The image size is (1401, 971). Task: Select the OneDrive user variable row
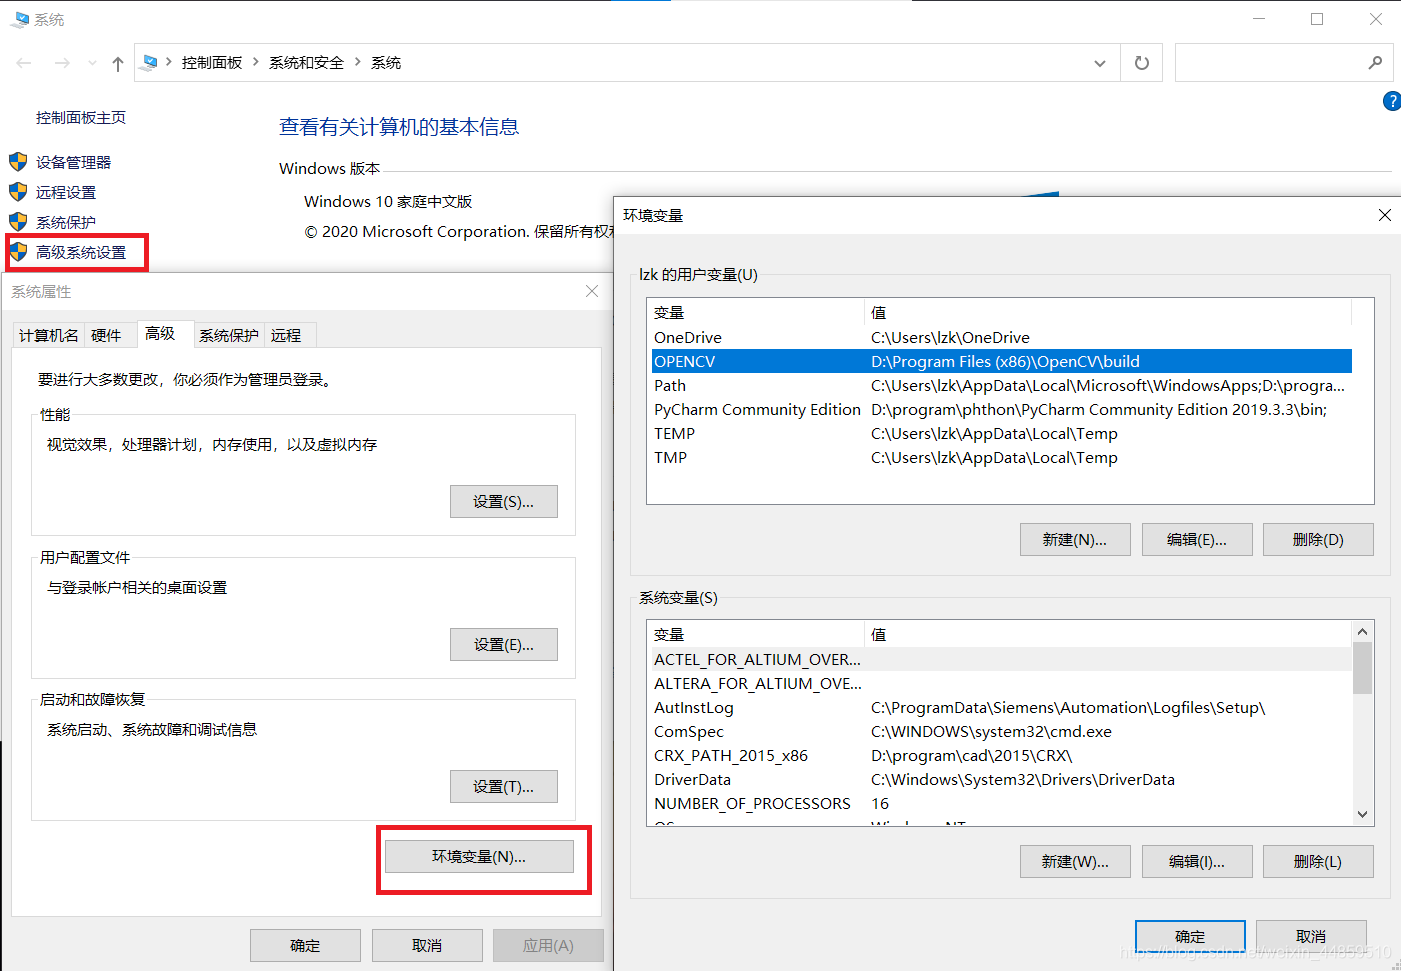pos(1001,338)
